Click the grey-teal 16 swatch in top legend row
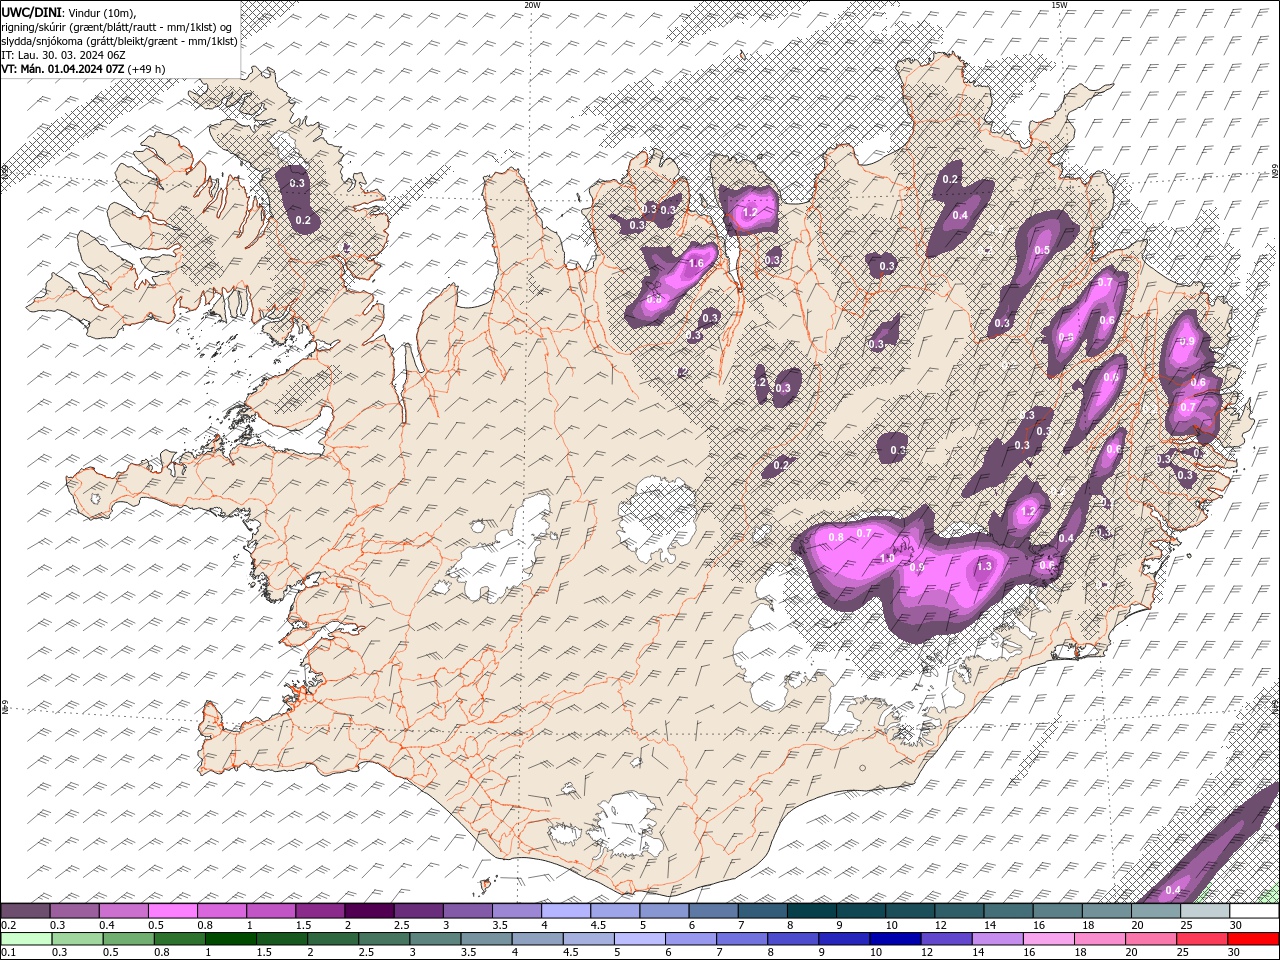Image resolution: width=1280 pixels, height=960 pixels. 1057,911
